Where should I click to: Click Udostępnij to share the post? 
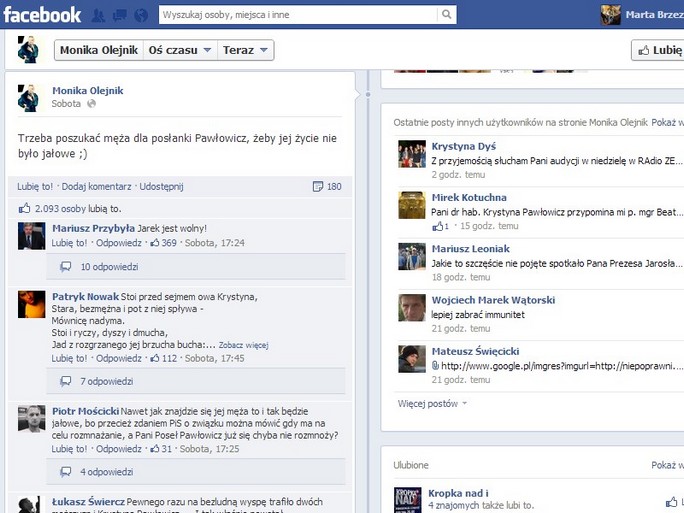161,187
